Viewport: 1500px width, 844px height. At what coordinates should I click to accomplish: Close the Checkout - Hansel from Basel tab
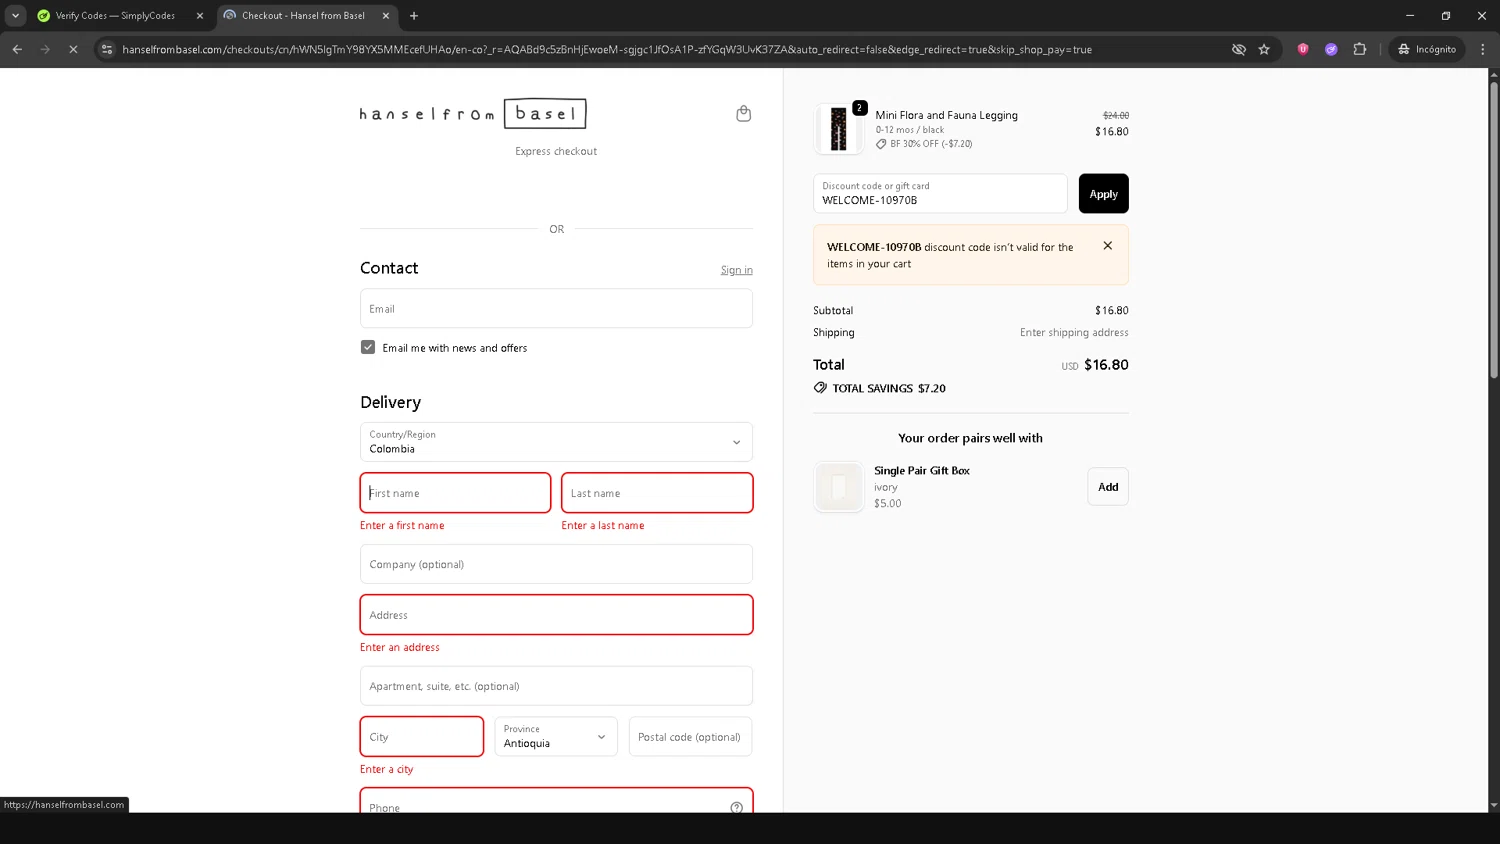[x=386, y=16]
